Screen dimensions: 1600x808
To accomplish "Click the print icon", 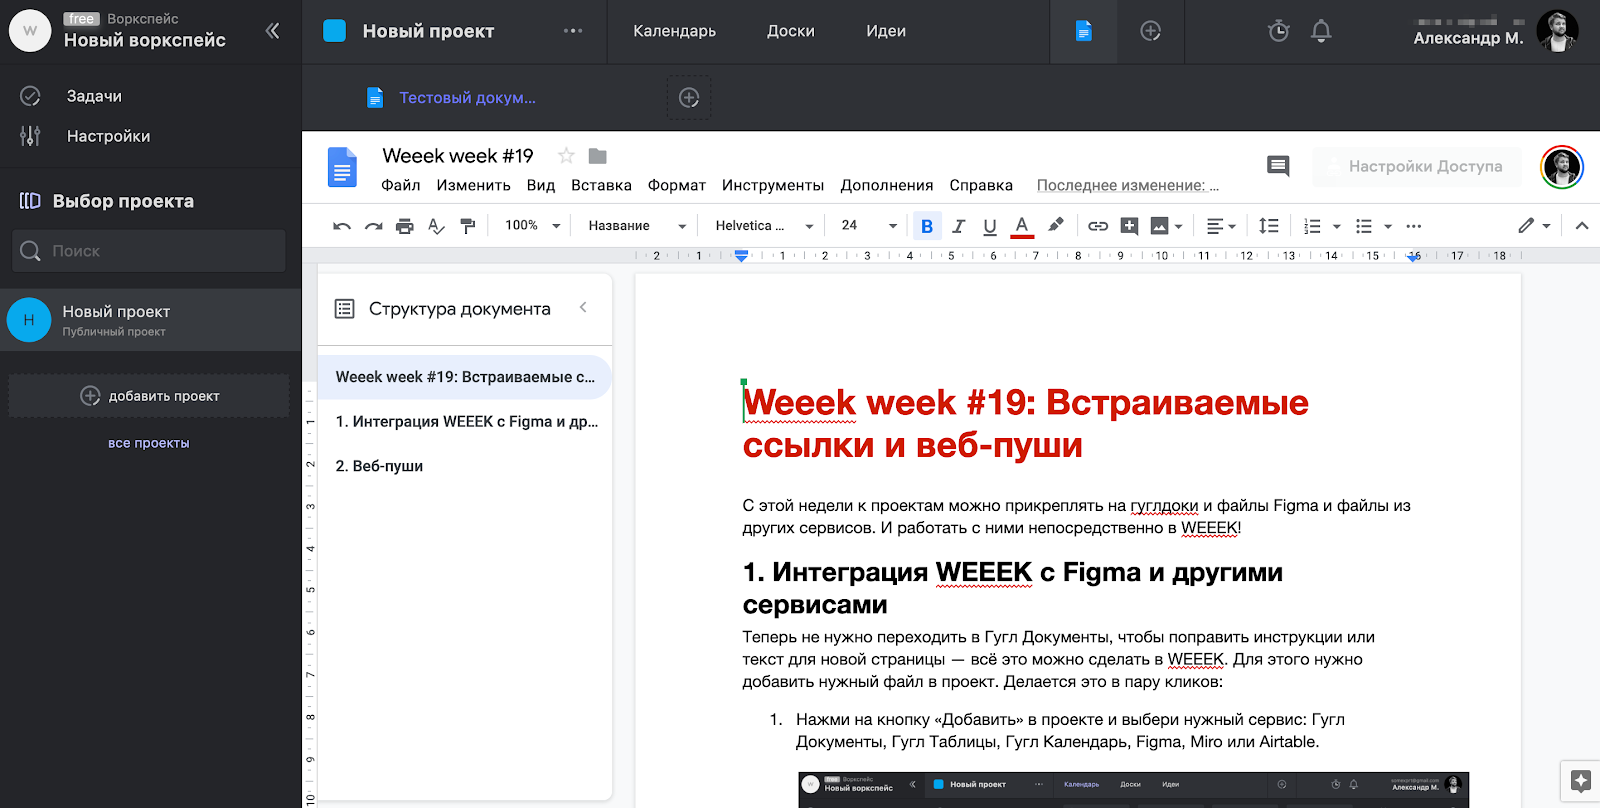I will 404,226.
